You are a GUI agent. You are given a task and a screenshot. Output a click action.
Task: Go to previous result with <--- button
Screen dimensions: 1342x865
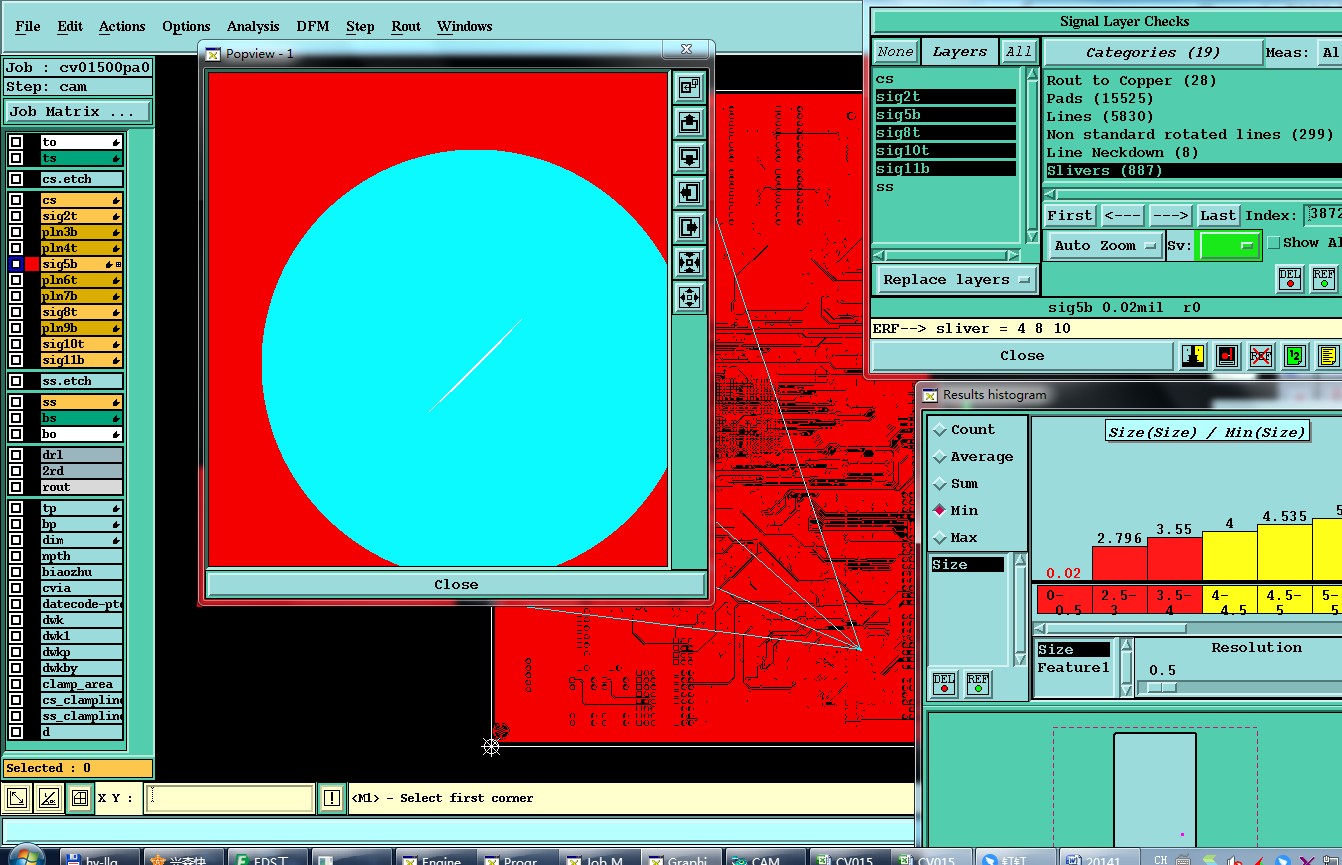tap(1122, 215)
